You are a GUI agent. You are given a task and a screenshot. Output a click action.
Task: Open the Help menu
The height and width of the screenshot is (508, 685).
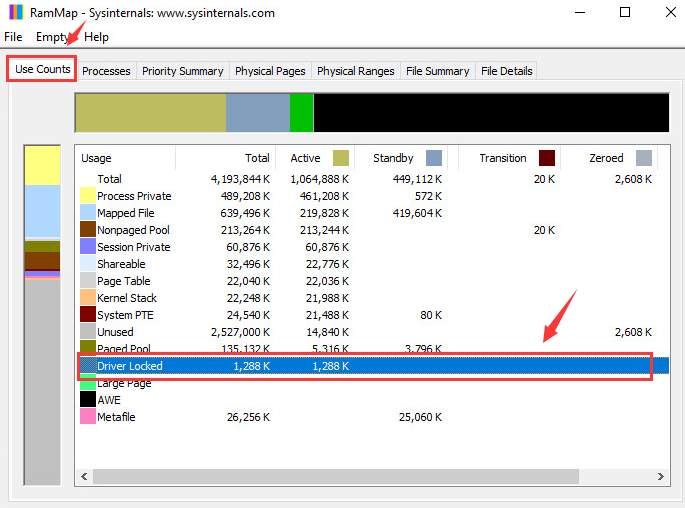pyautogui.click(x=96, y=37)
